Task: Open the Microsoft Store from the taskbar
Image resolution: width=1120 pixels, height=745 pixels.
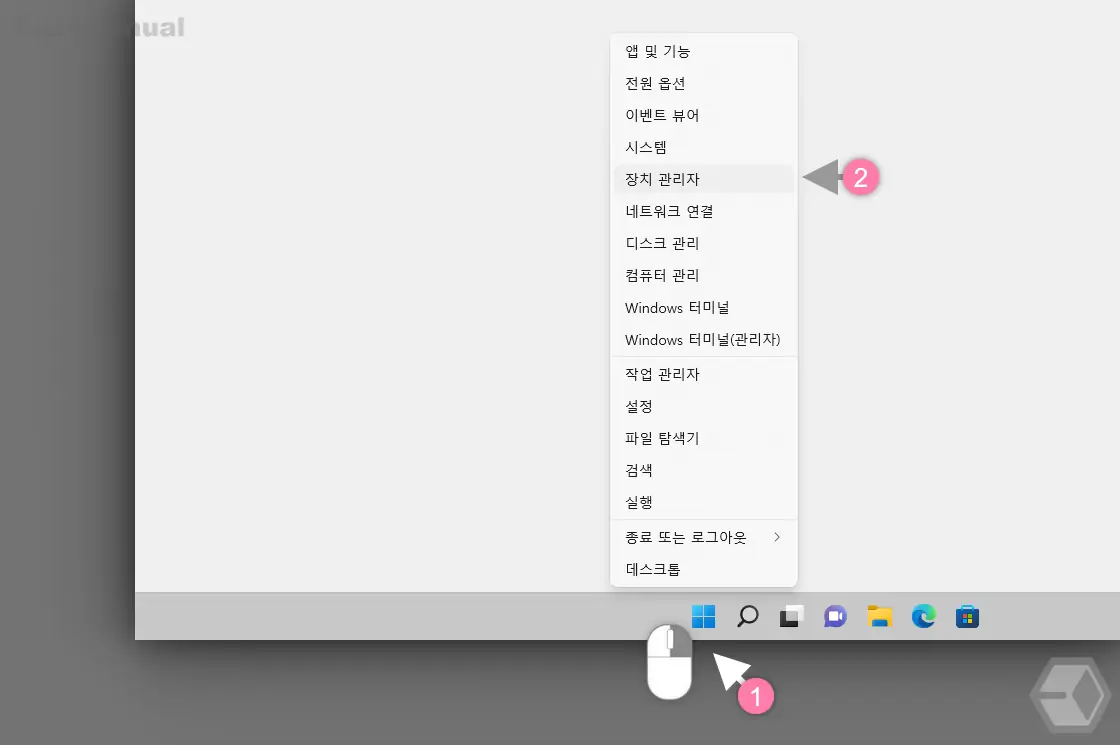Action: pyautogui.click(x=967, y=617)
